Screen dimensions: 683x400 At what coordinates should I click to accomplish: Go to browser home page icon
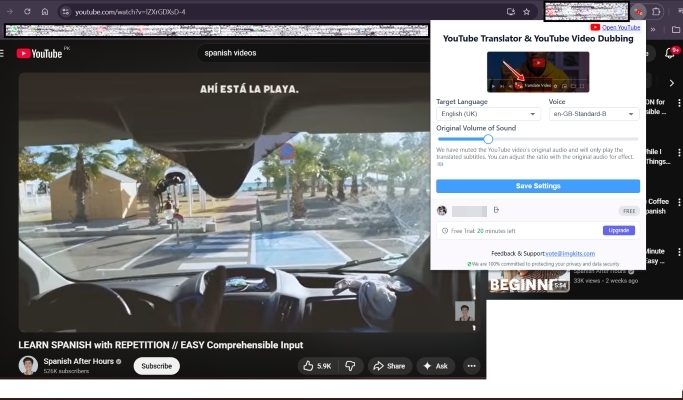(x=45, y=12)
